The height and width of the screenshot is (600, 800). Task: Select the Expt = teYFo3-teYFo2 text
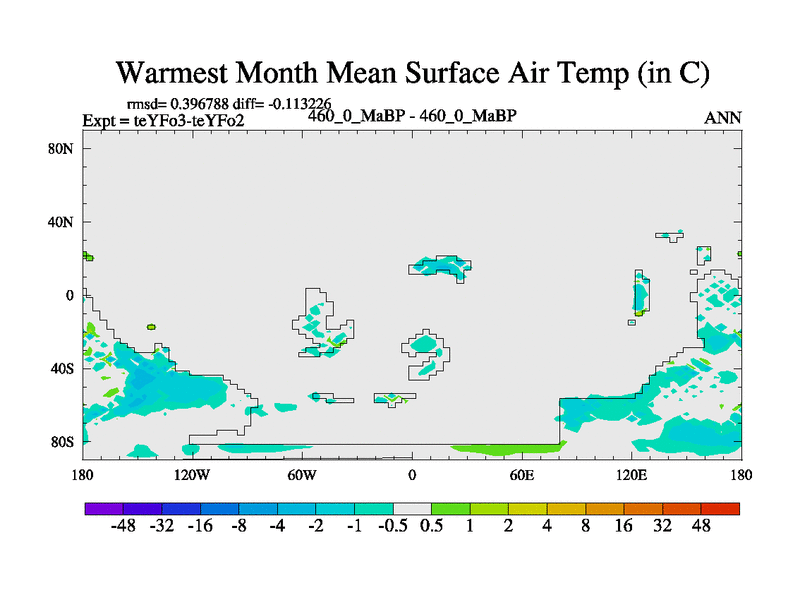[163, 121]
